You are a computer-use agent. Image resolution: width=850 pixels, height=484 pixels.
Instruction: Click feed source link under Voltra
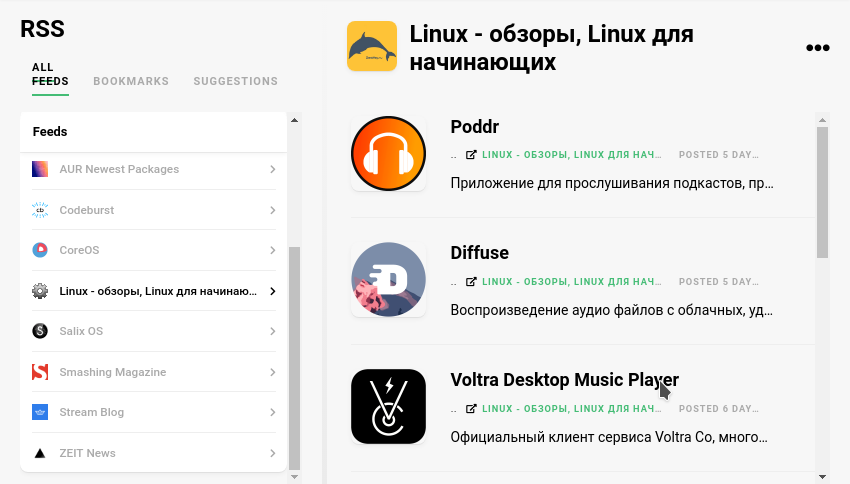coord(571,408)
